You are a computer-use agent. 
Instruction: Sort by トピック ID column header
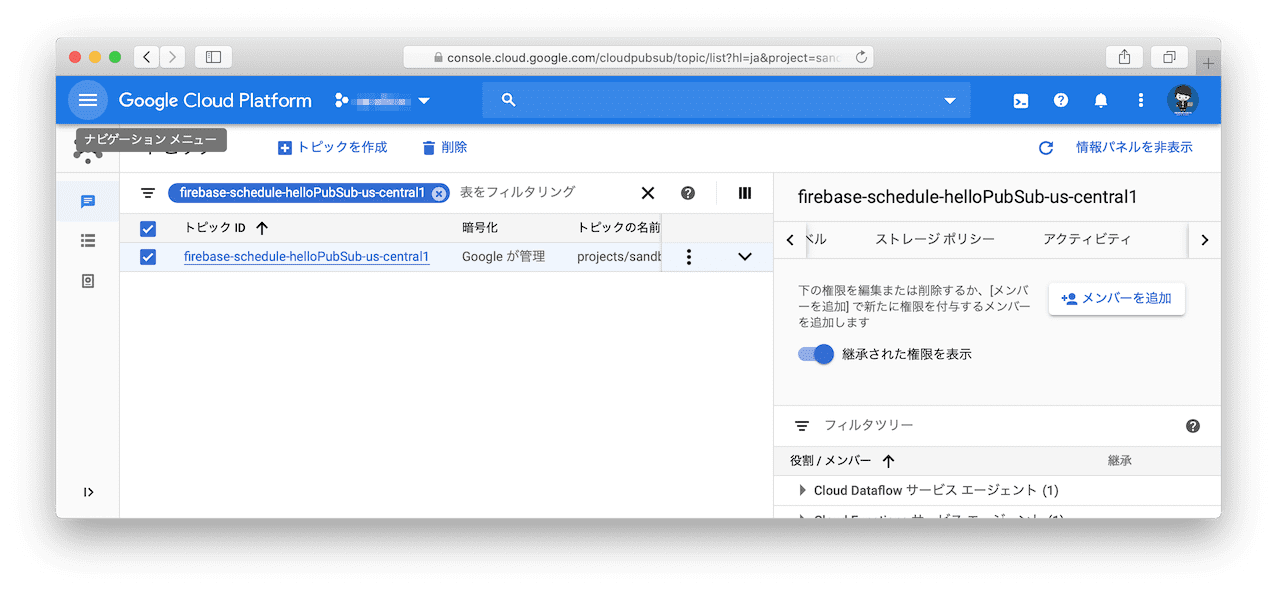click(x=226, y=228)
